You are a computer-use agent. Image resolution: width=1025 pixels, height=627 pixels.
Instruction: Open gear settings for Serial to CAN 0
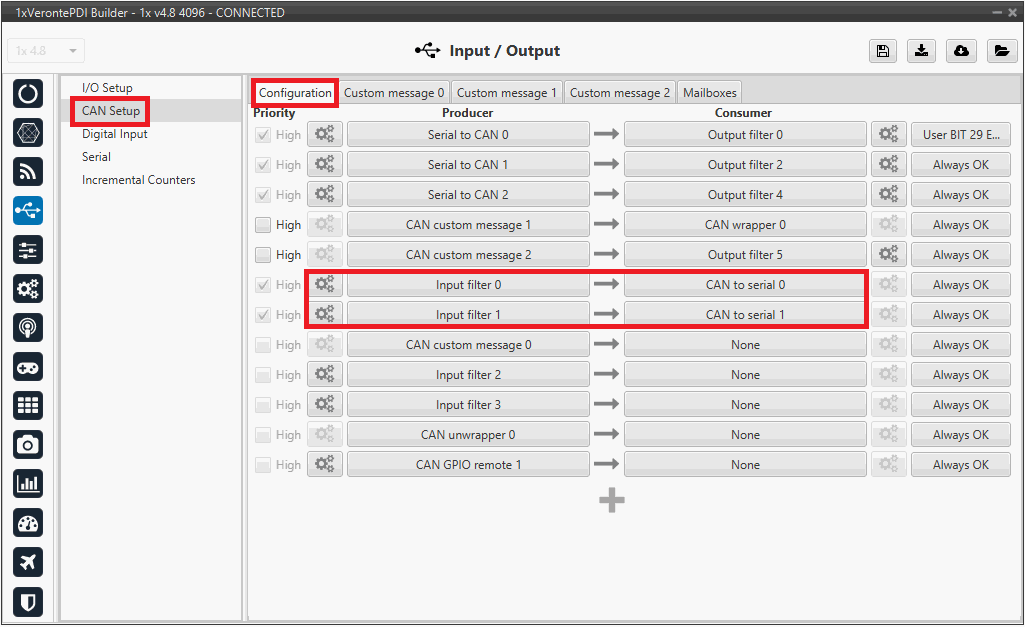tap(324, 135)
